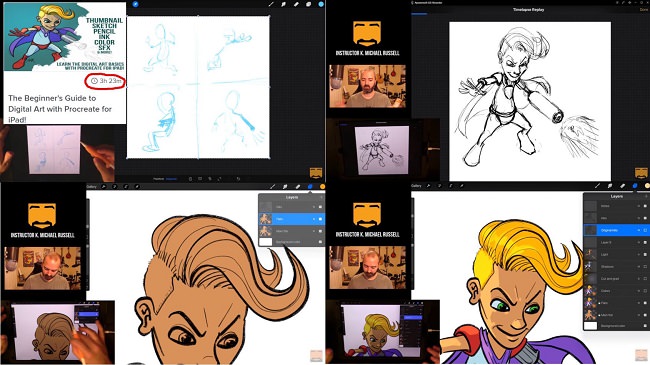Add a new layer with the plus beside Originalinks panel
650x365 pixels.
pos(646,196)
